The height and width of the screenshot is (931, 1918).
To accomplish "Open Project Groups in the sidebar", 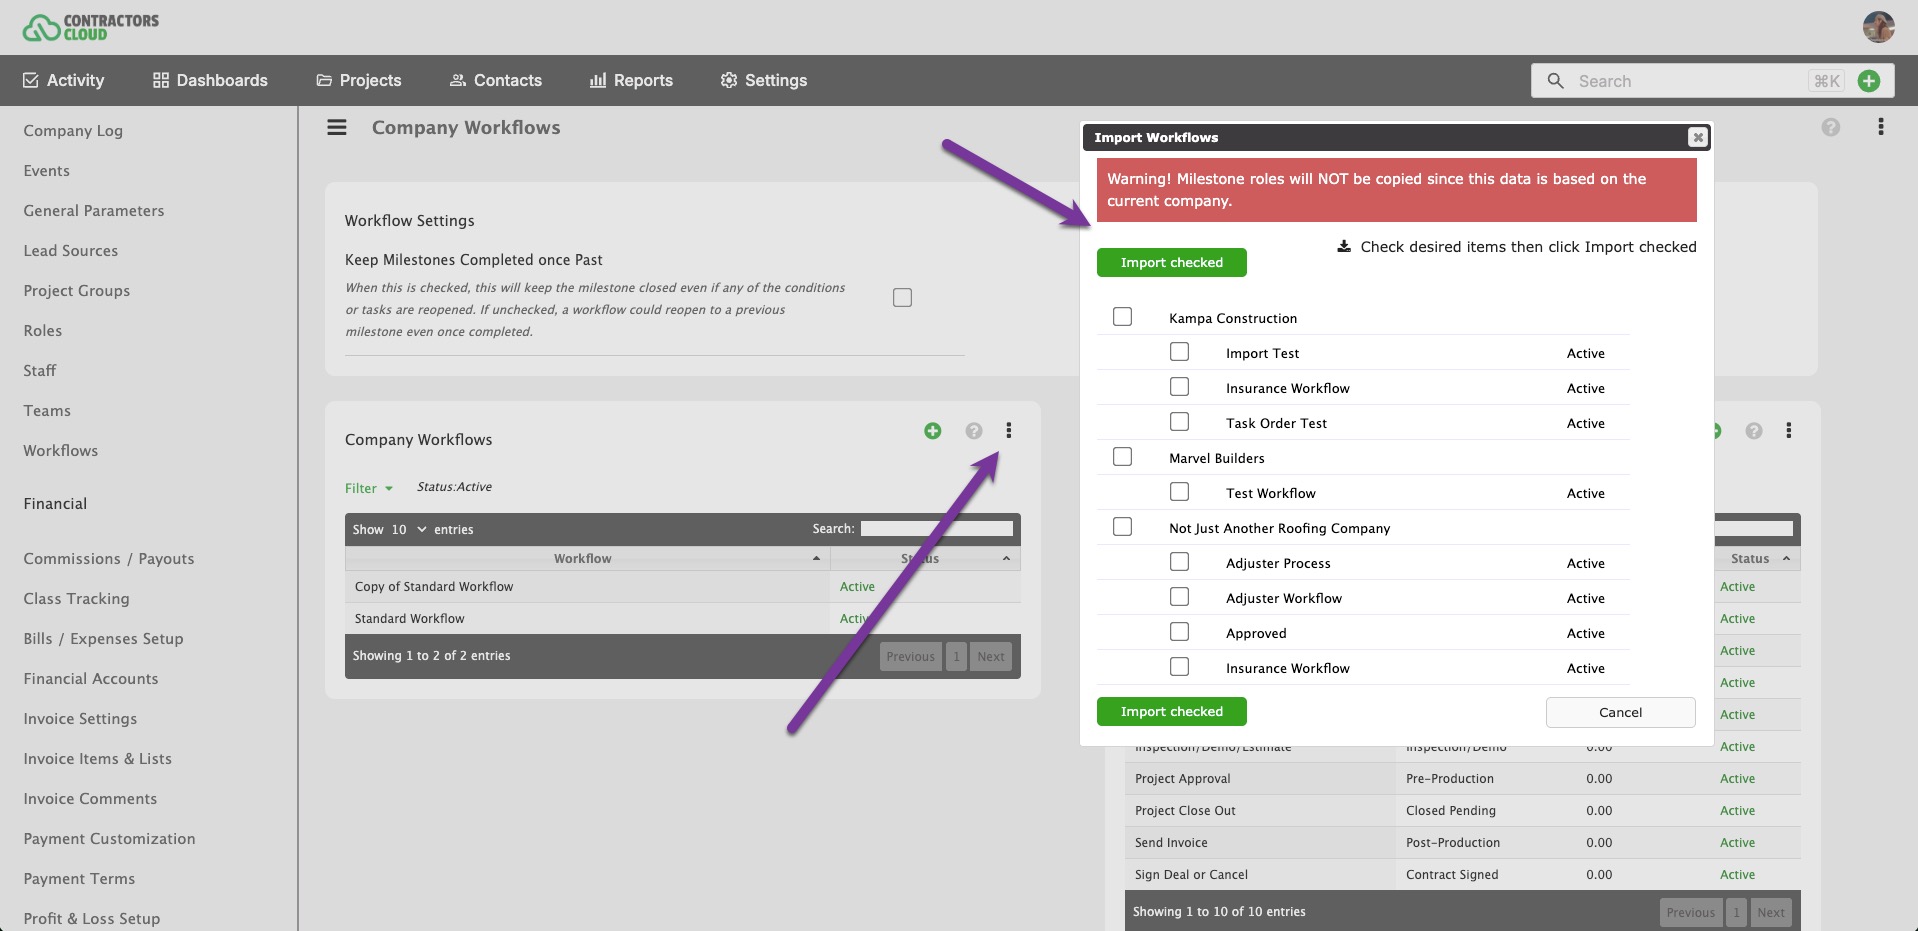I will click(77, 291).
